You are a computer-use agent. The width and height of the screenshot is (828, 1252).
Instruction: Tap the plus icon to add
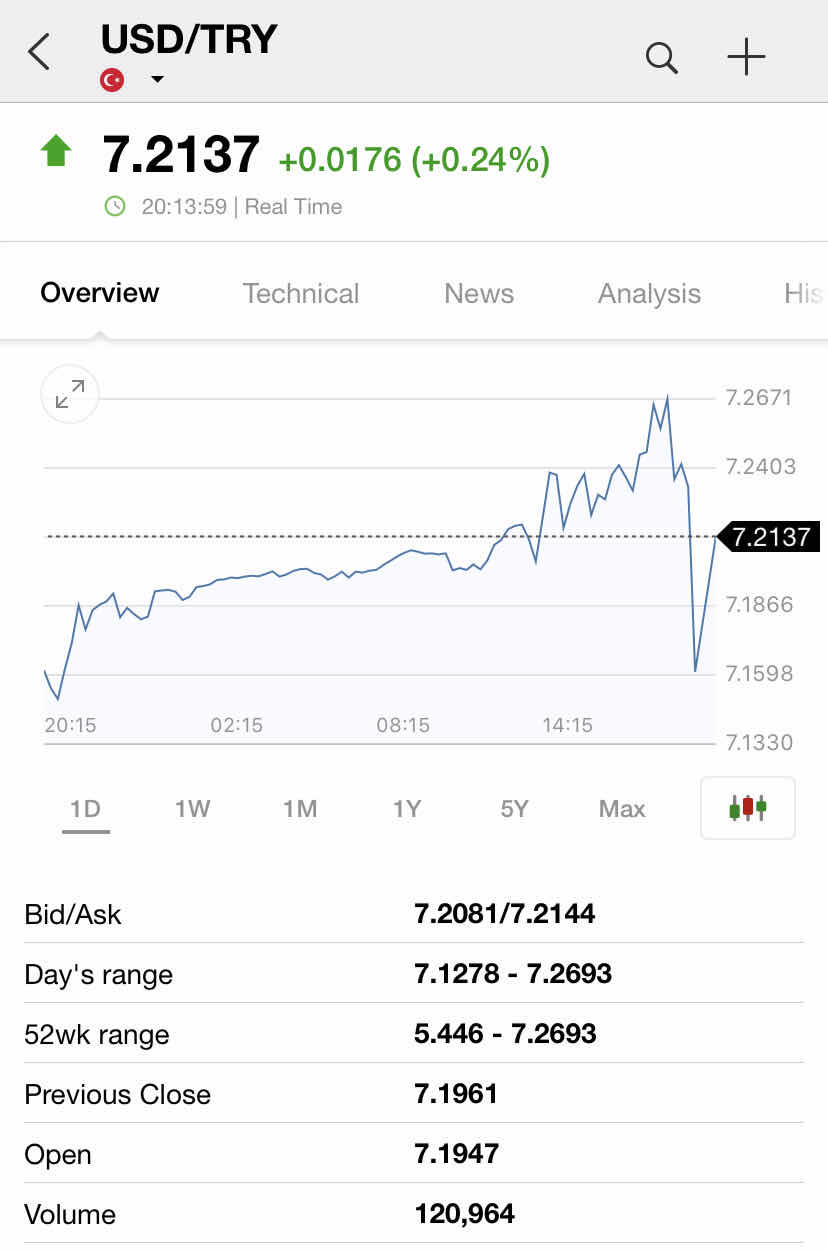[x=746, y=57]
